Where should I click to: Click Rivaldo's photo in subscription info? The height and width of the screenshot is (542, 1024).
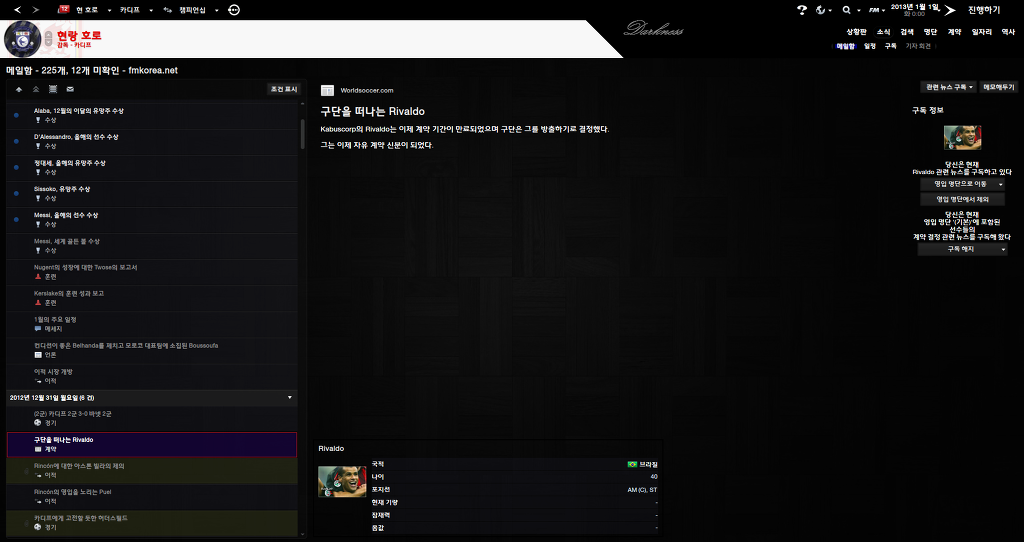click(963, 138)
